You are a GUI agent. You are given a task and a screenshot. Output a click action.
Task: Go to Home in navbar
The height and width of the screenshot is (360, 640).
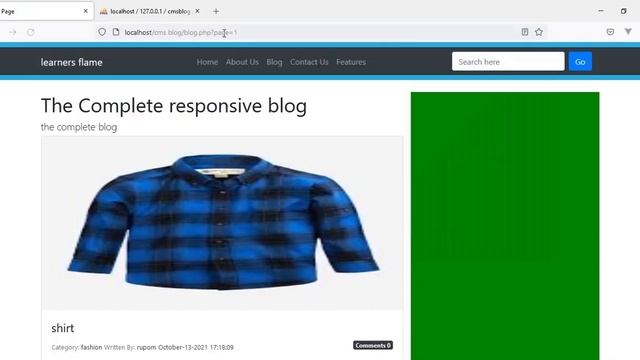coord(207,62)
